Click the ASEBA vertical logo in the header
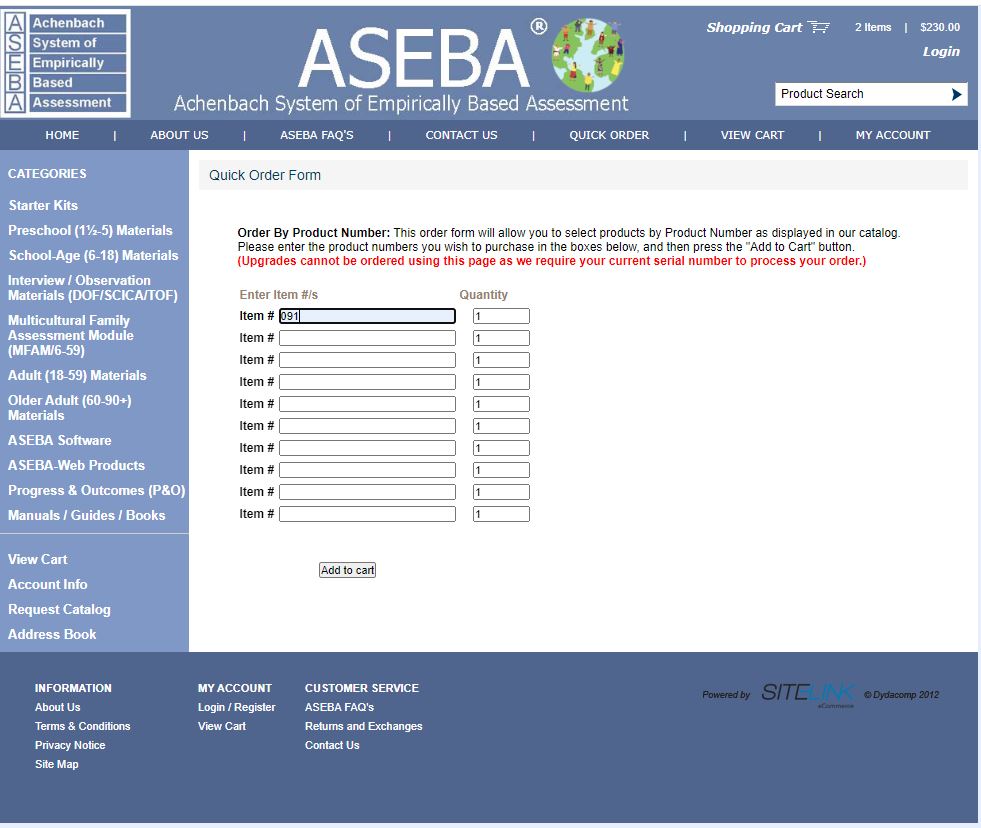Image resolution: width=981 pixels, height=828 pixels. (x=65, y=62)
